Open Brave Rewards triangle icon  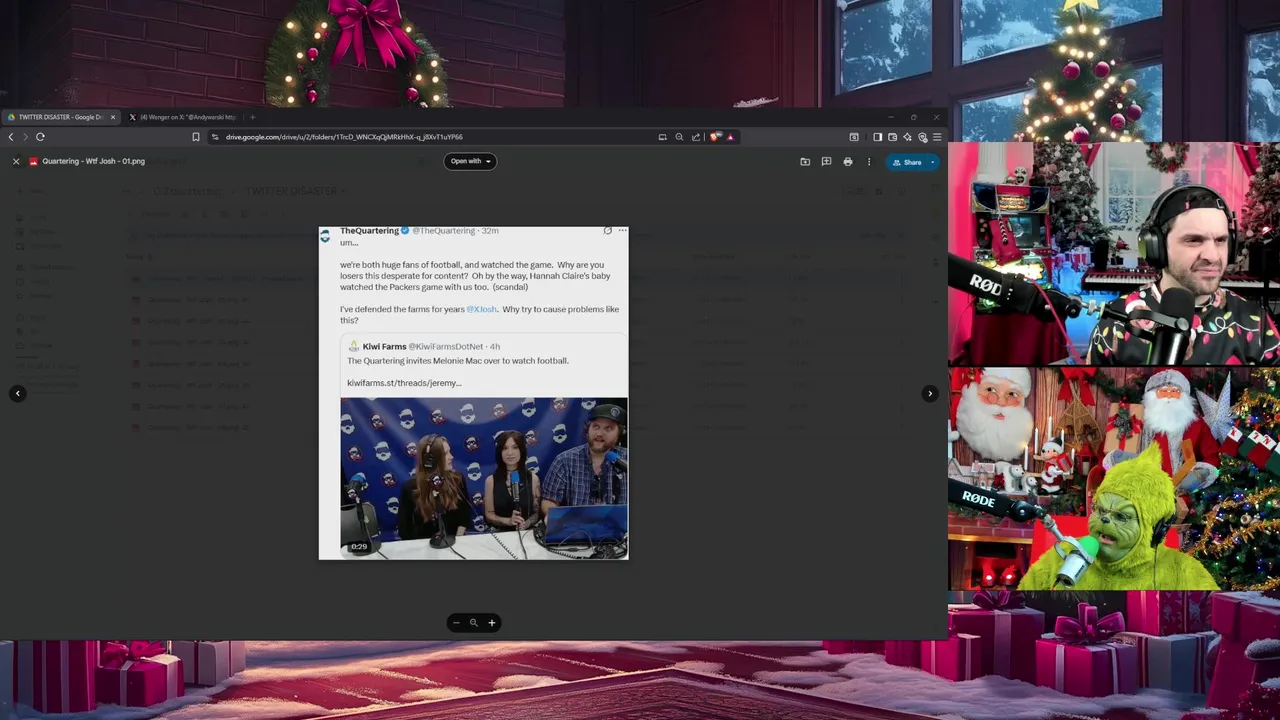[x=730, y=137]
